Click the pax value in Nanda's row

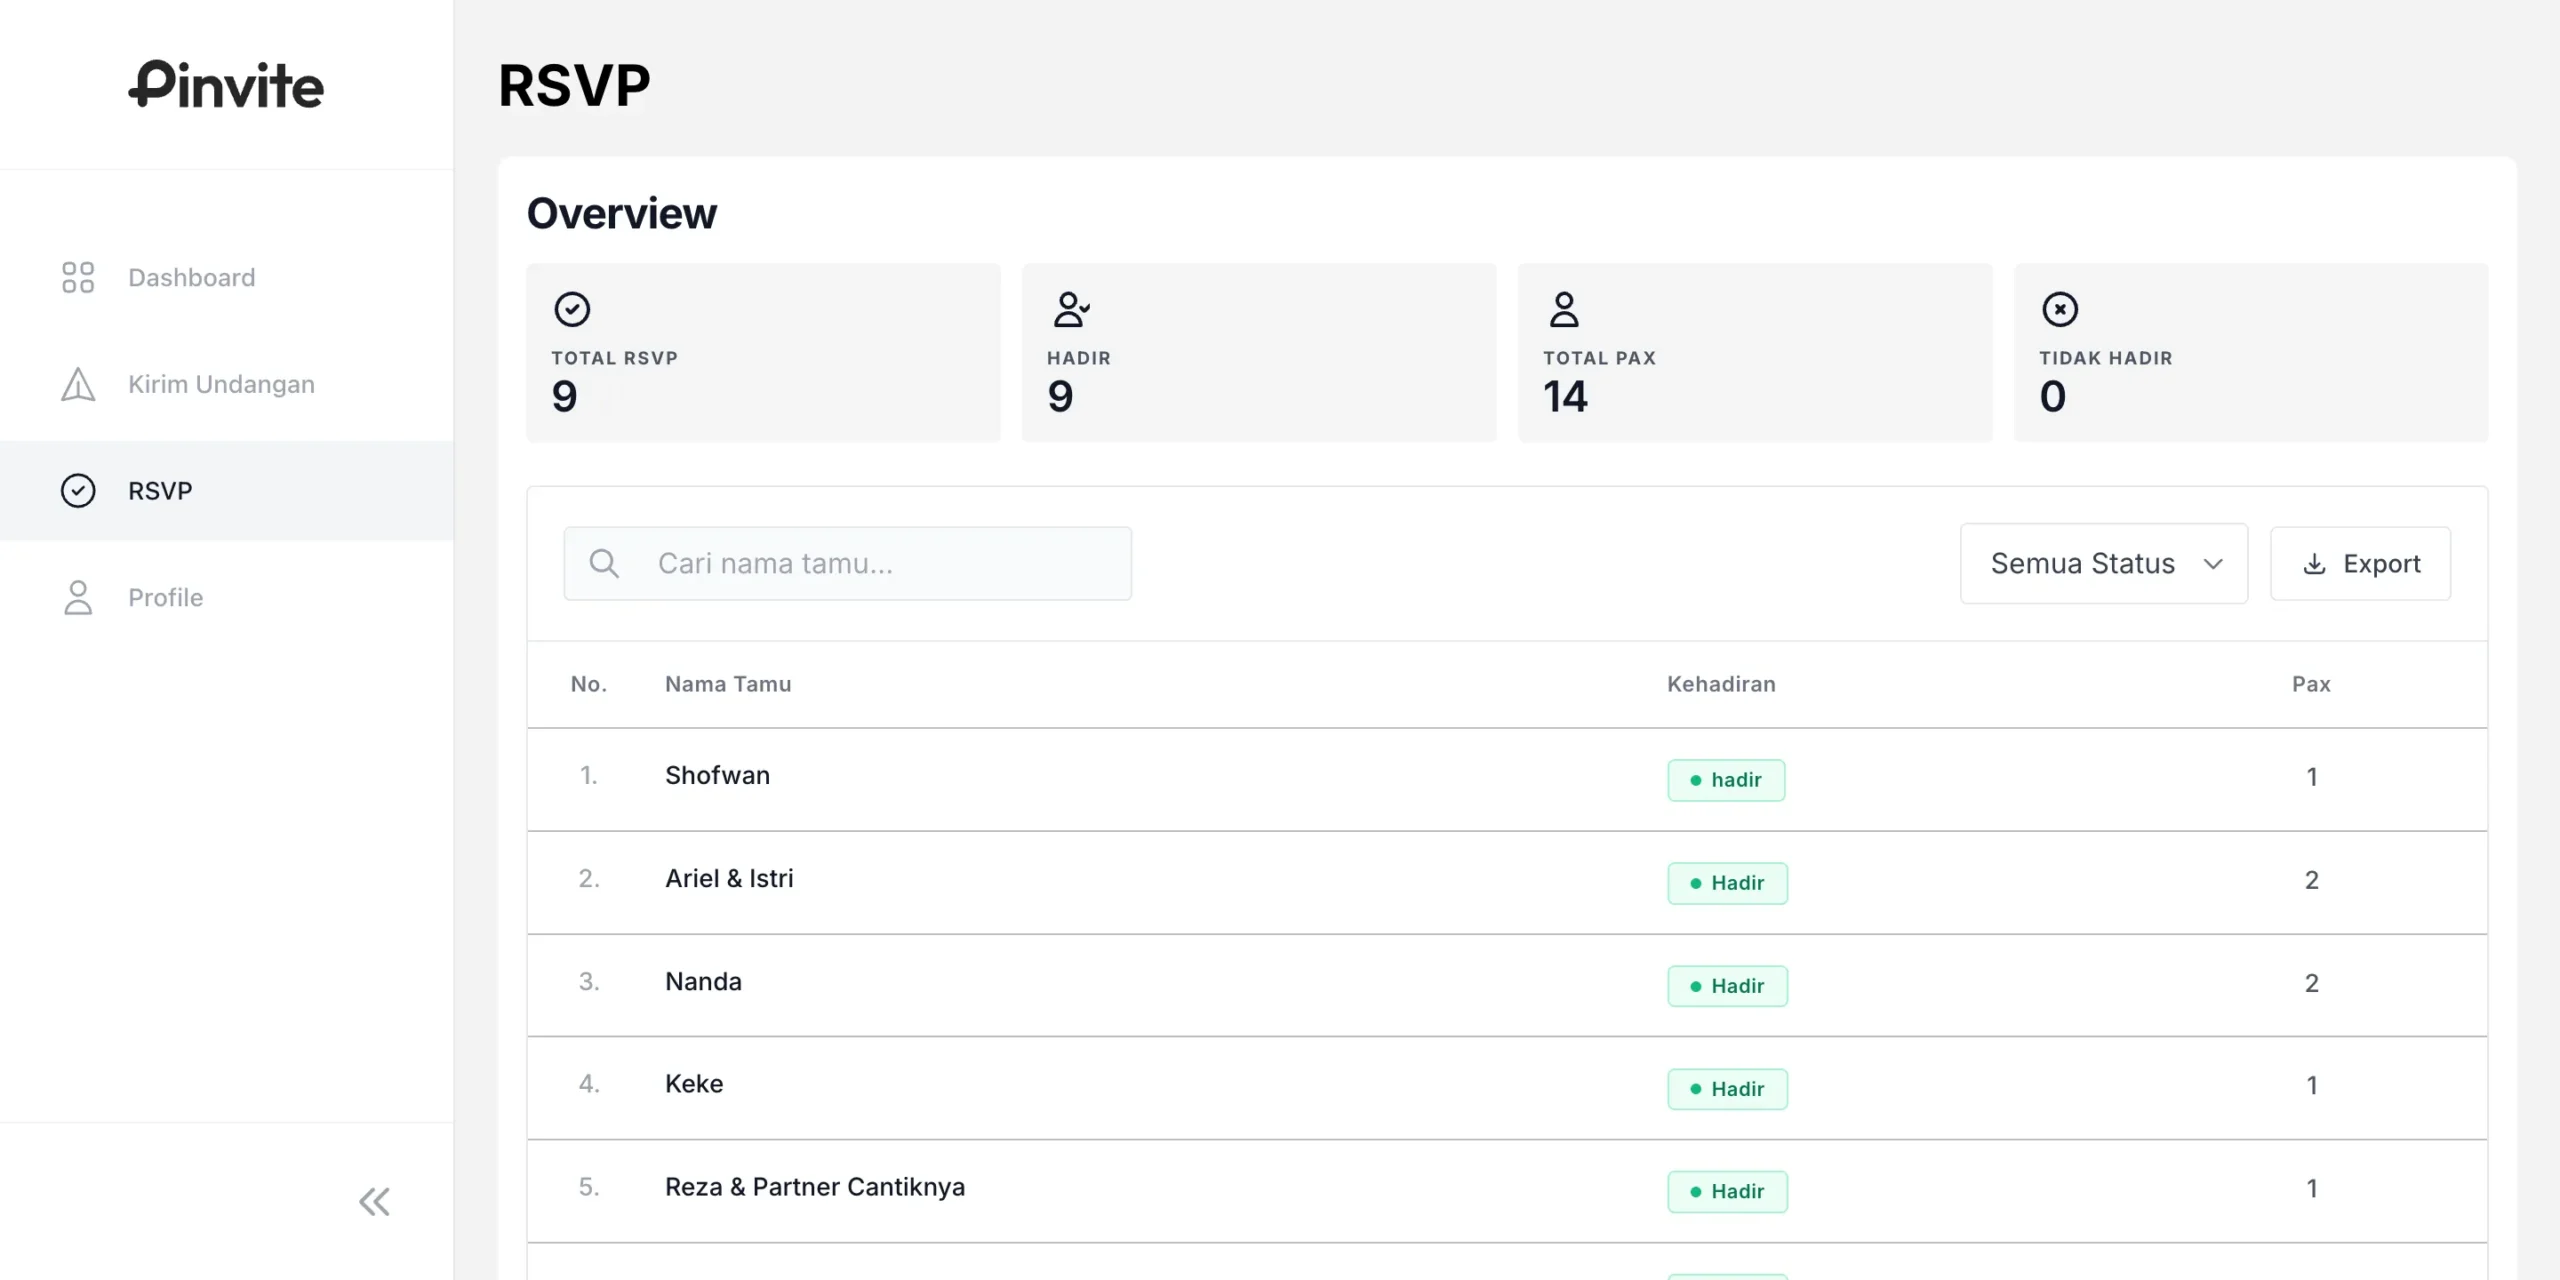[x=2312, y=983]
